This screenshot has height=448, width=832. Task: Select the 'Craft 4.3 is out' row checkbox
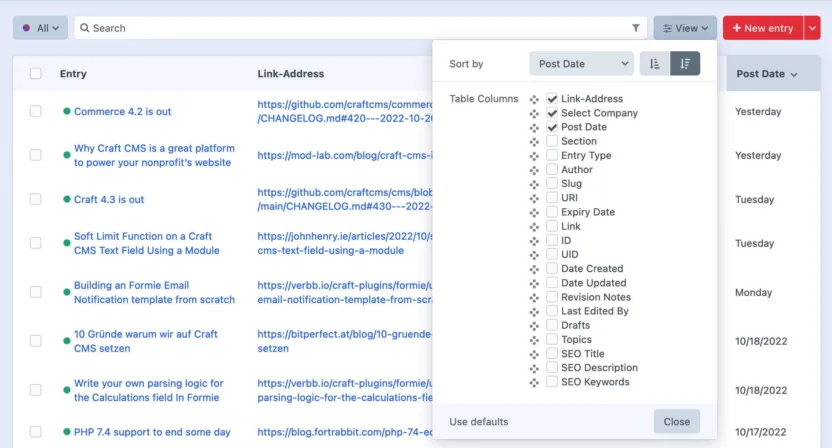point(36,199)
